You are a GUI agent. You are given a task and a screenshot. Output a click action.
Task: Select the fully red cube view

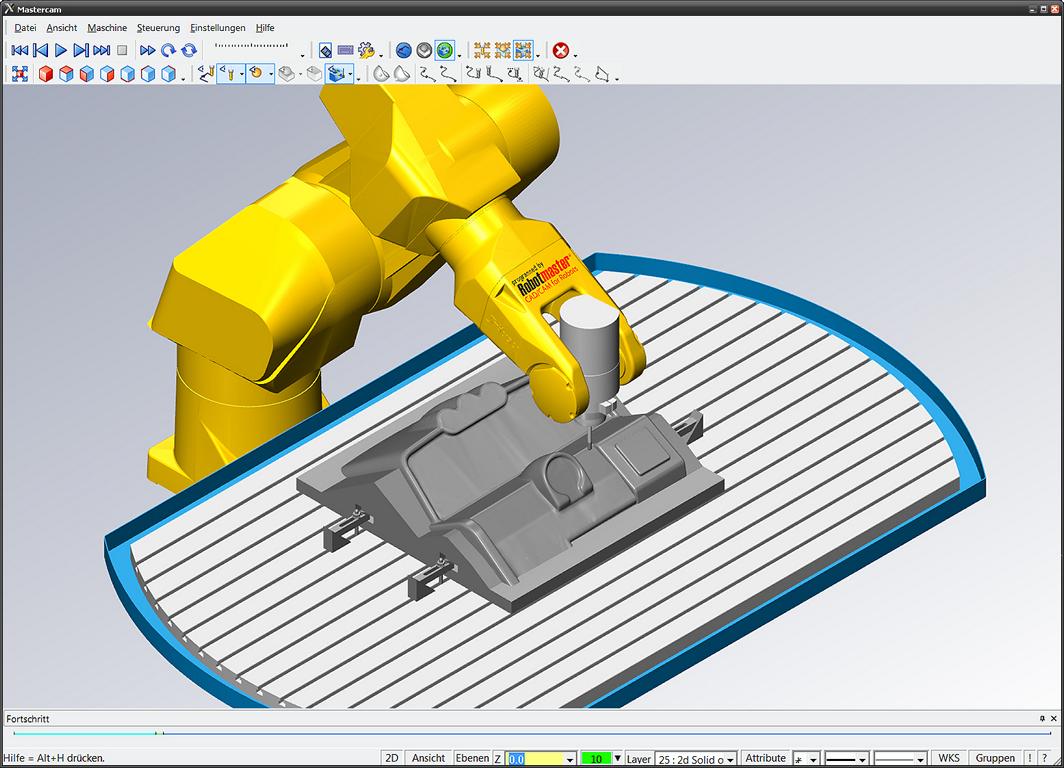click(45, 74)
